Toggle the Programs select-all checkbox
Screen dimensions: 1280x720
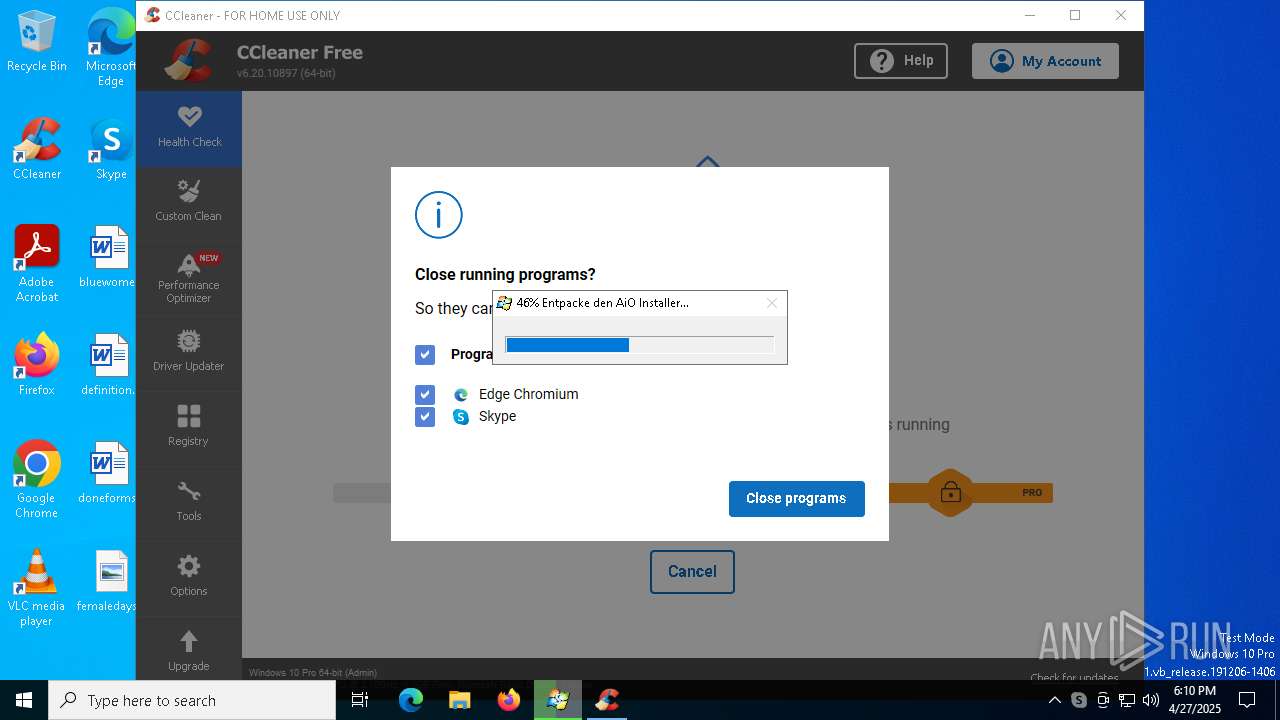pos(425,354)
